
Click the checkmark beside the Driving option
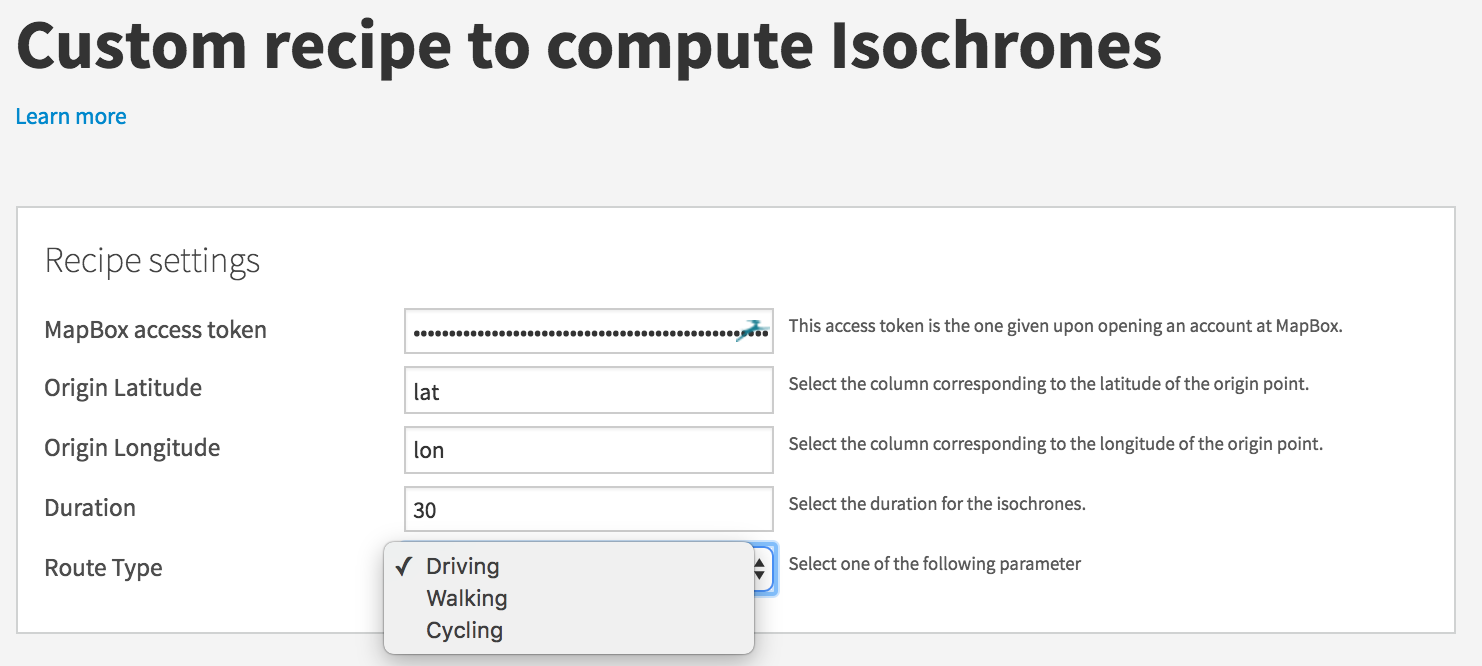pos(404,566)
